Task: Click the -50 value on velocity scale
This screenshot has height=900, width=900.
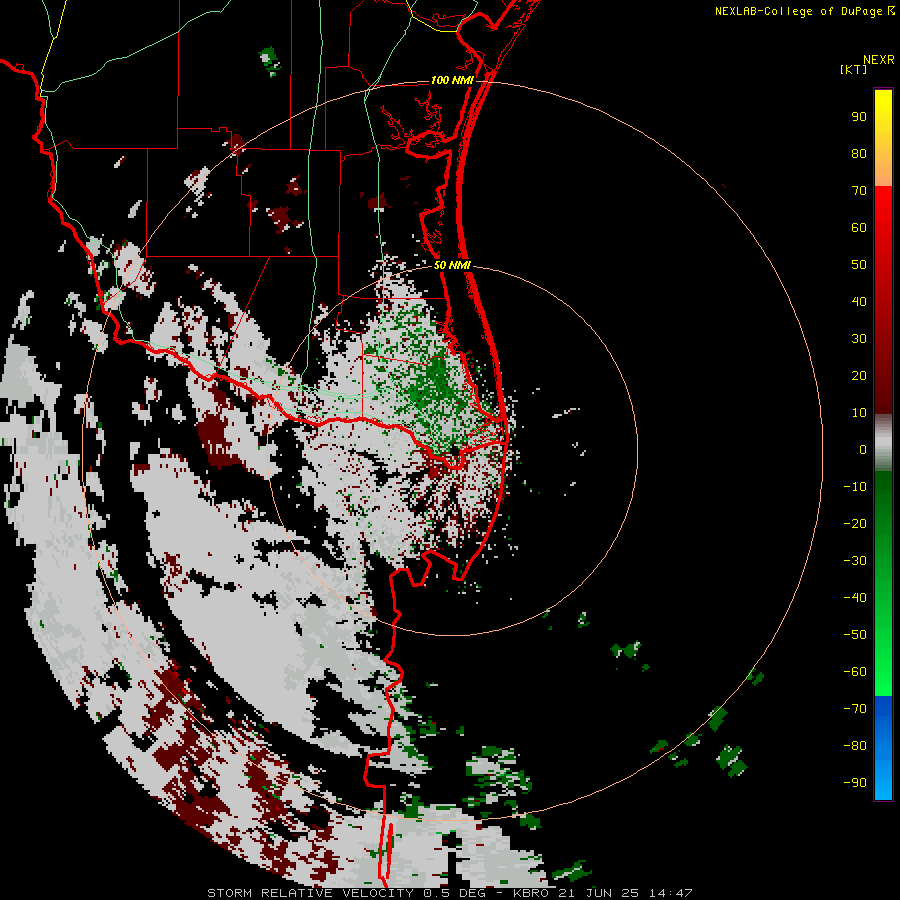Action: 855,635
